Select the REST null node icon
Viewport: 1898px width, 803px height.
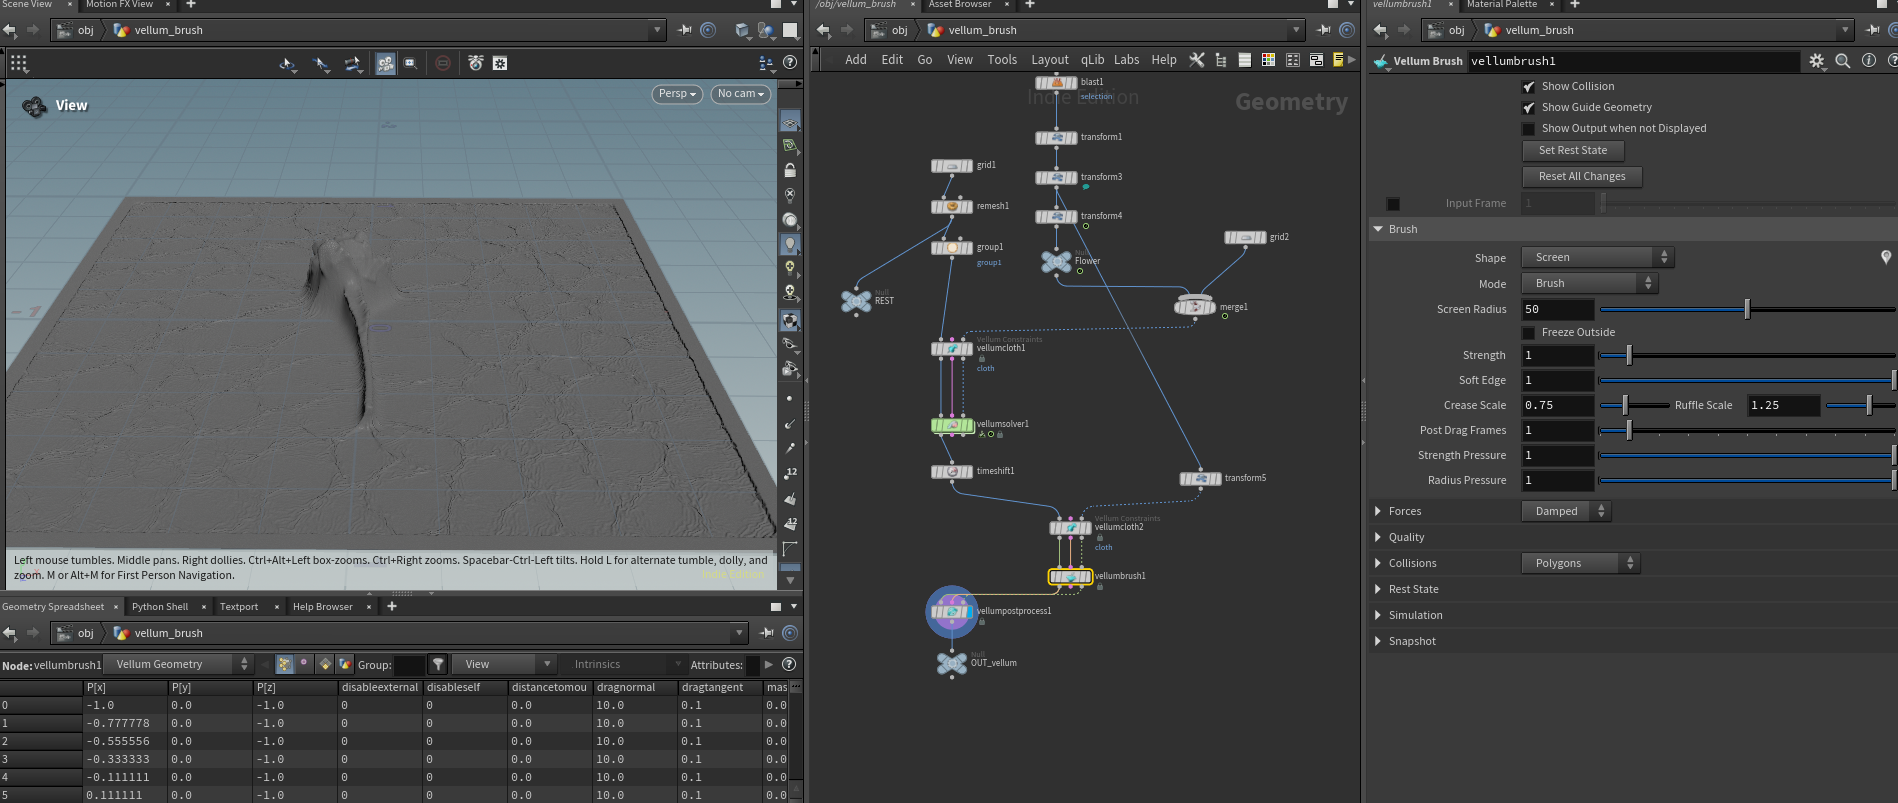click(856, 300)
